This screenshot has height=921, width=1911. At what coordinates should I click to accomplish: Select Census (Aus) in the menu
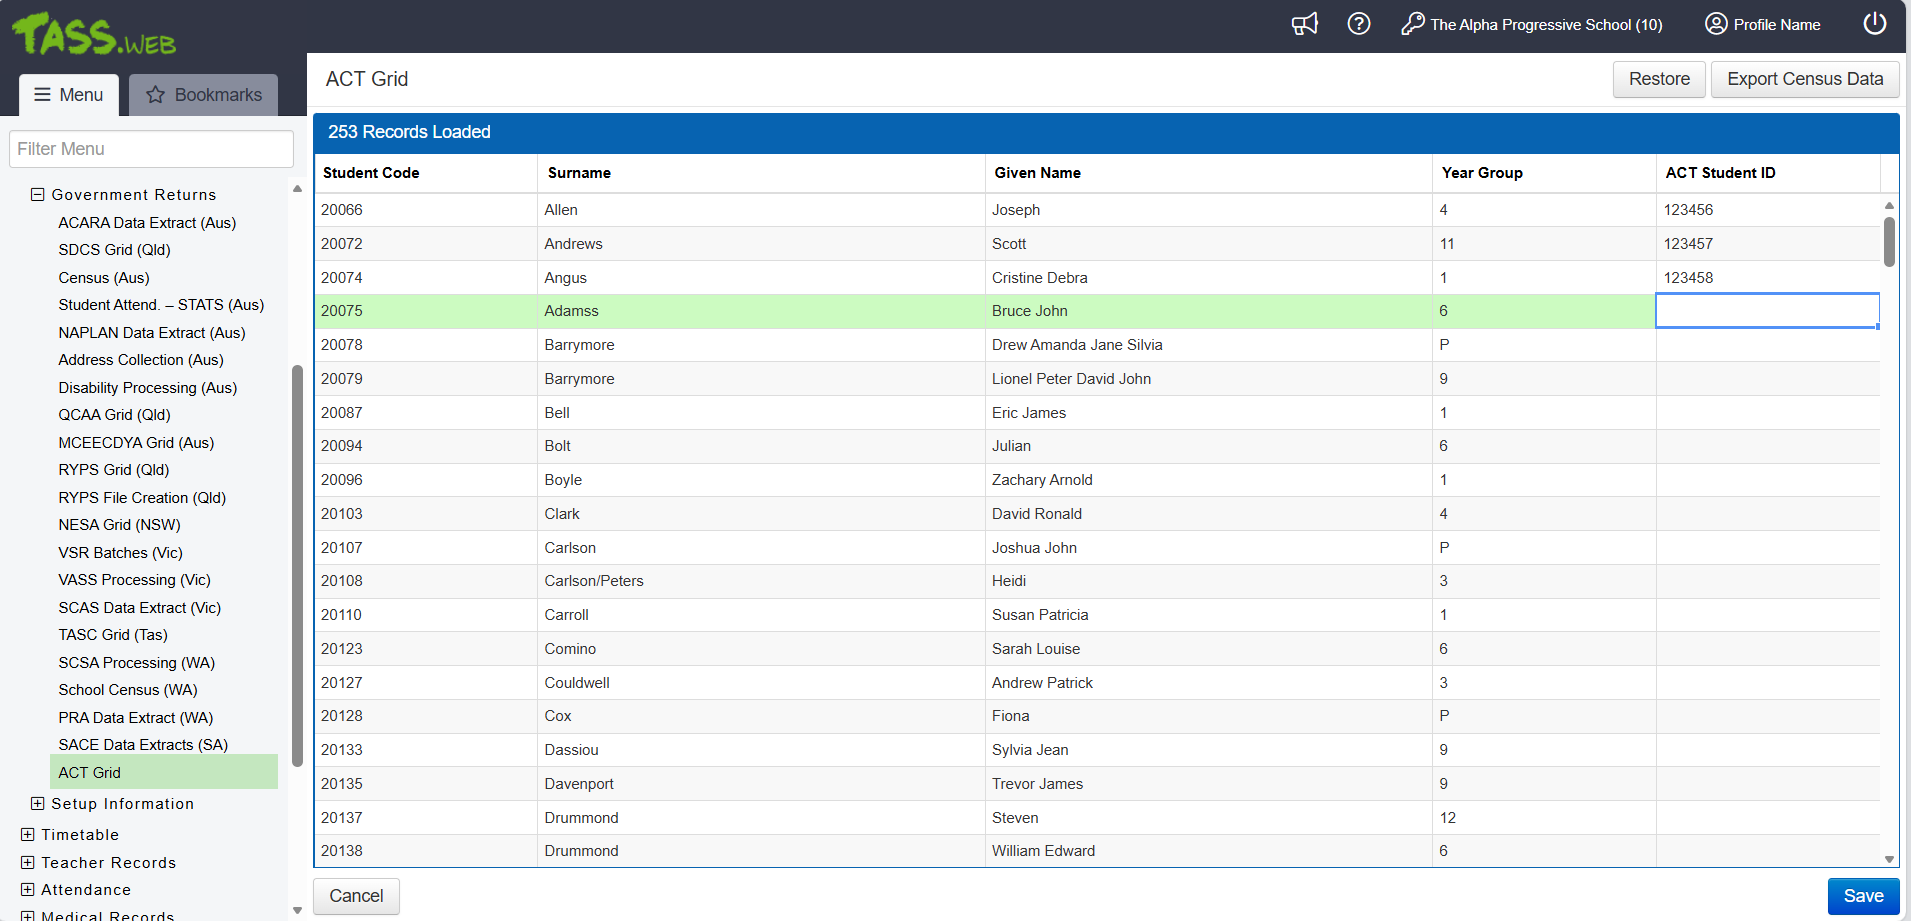[x=104, y=278]
